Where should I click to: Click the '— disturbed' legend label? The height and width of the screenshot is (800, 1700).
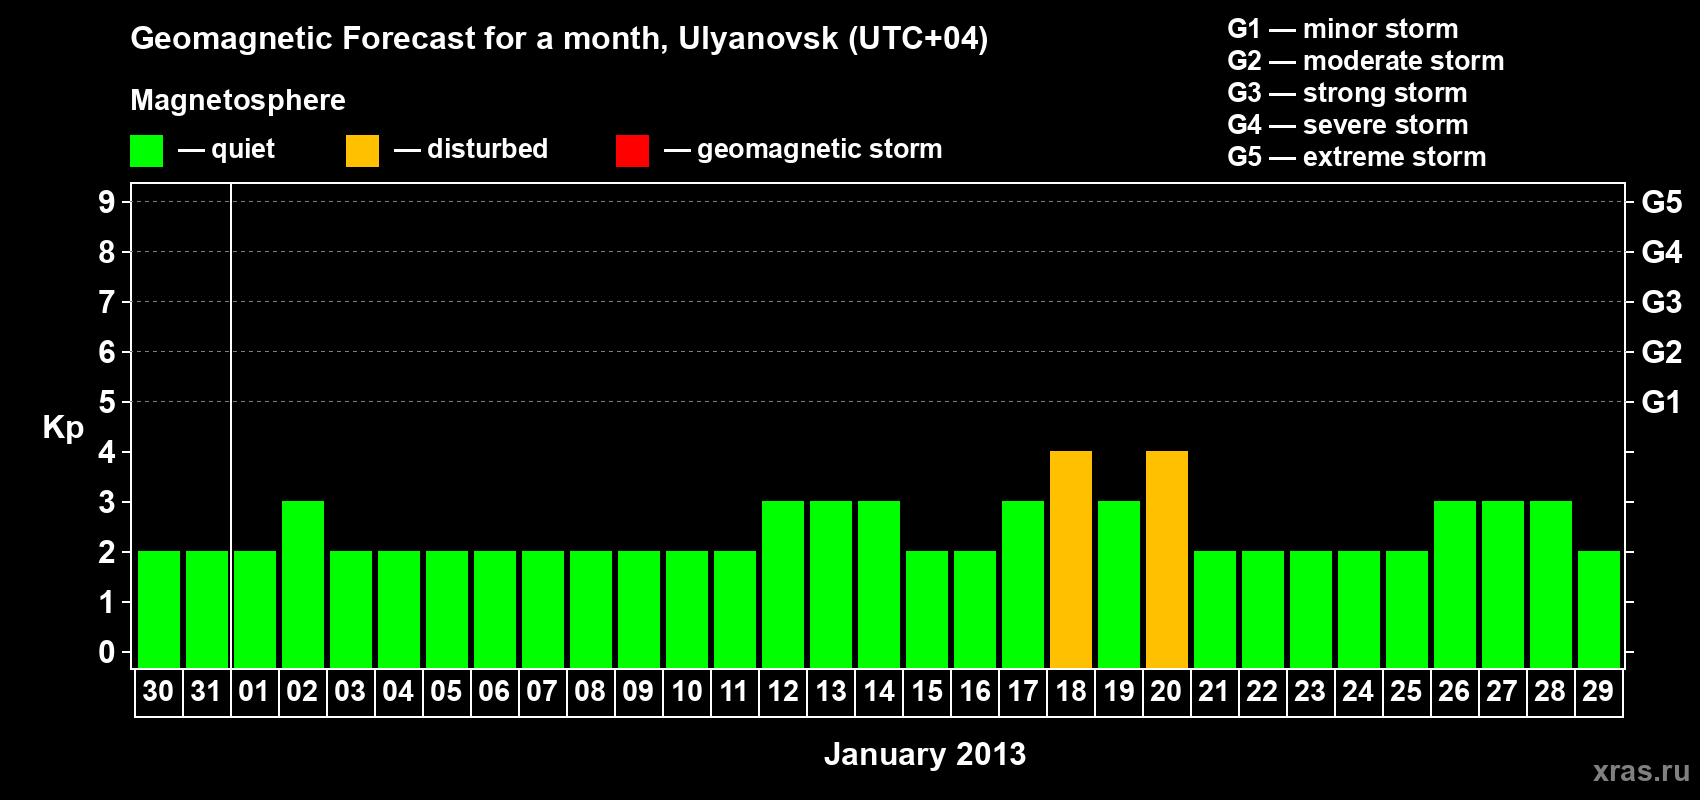tap(471, 149)
